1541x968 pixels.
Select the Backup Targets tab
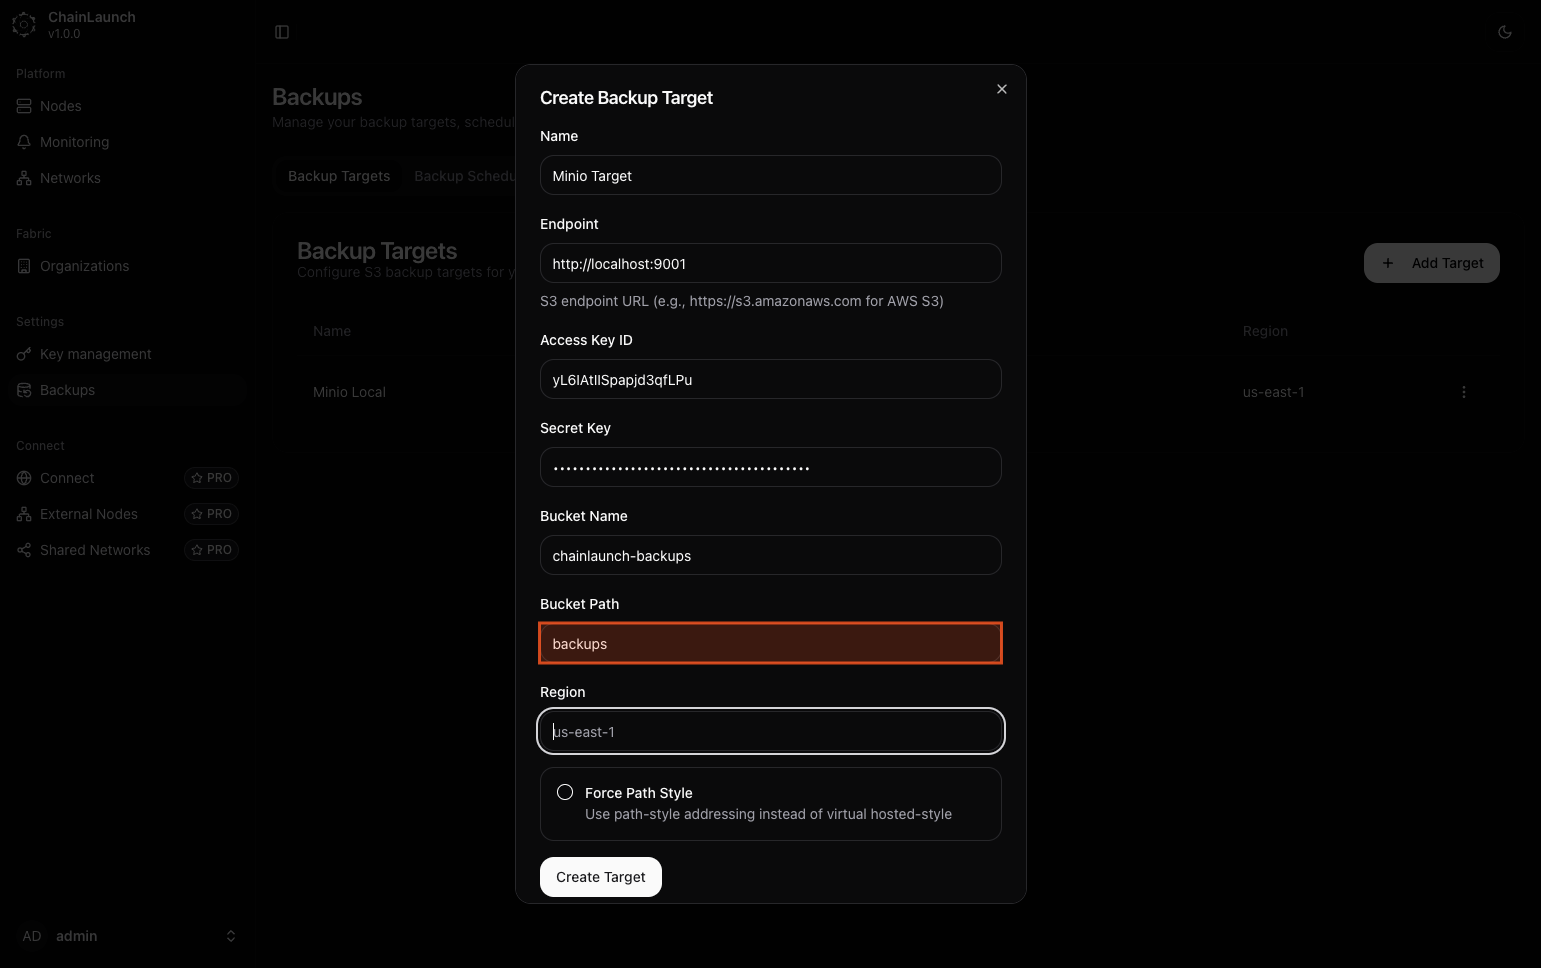coord(339,176)
